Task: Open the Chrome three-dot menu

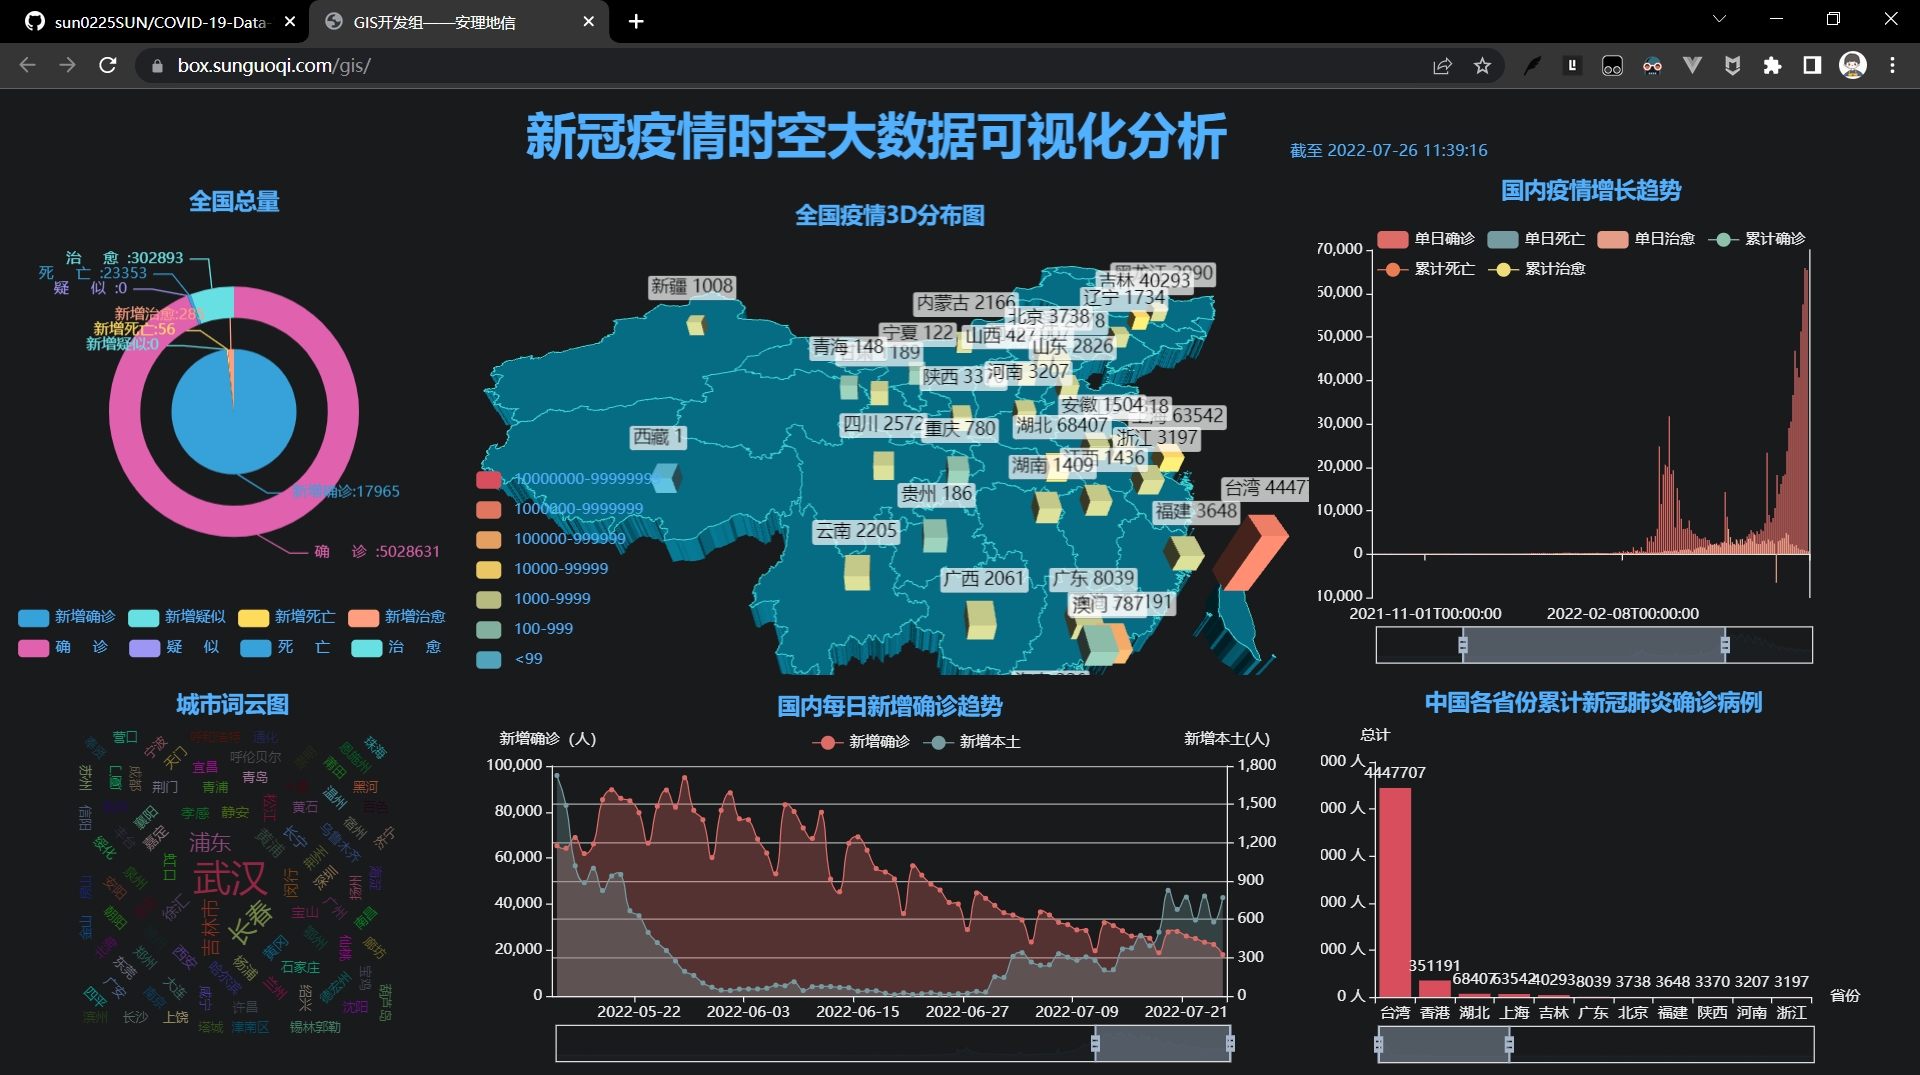Action: coord(1892,65)
